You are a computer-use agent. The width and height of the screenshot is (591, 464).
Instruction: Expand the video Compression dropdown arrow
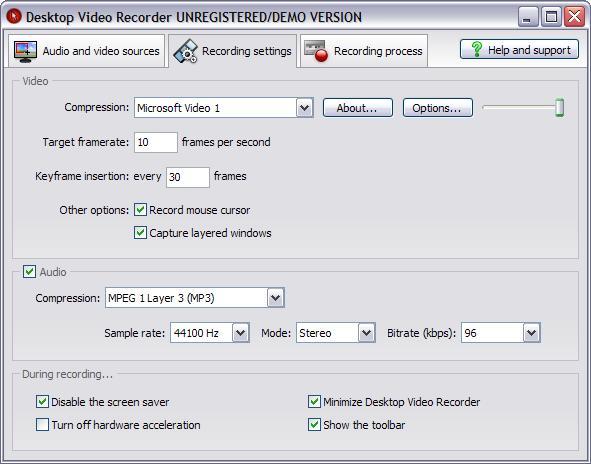click(x=305, y=108)
